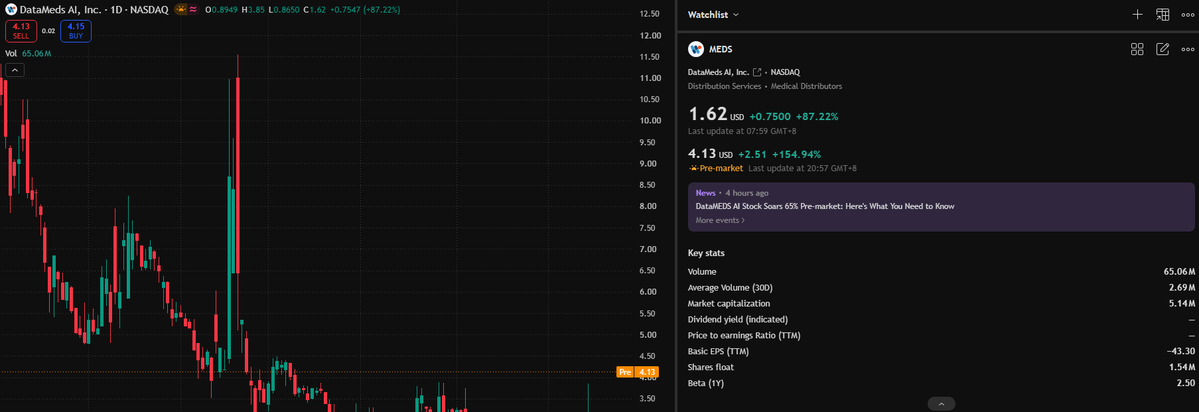Click the pink wavy data status icon
This screenshot has height=412, width=1199.
point(193,10)
